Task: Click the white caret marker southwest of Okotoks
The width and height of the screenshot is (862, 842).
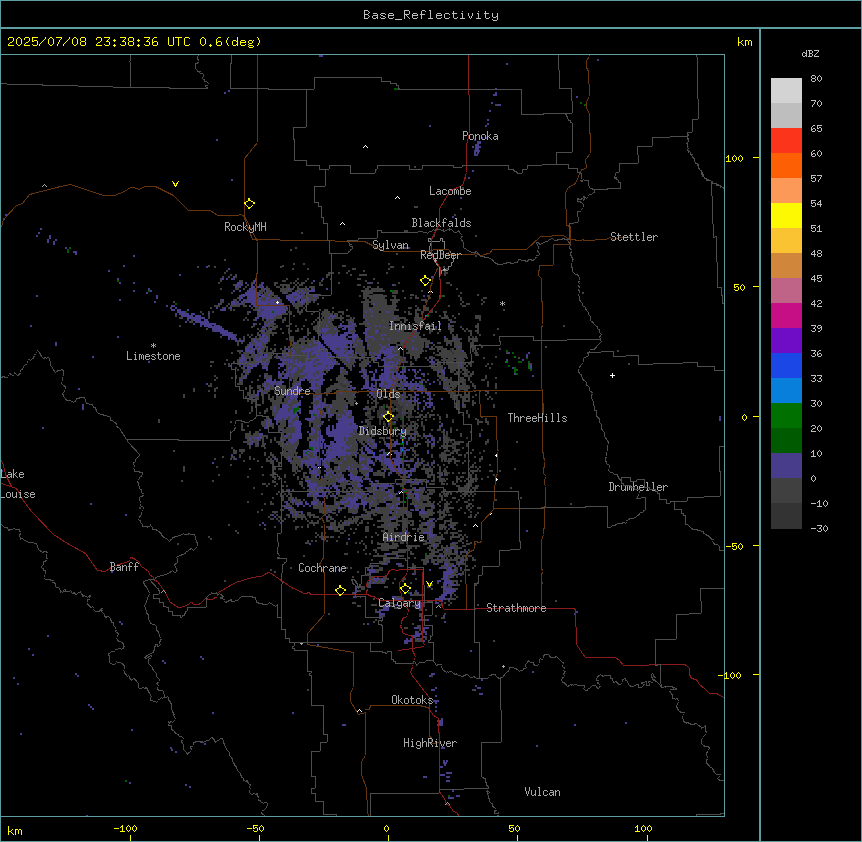Action: (x=360, y=711)
